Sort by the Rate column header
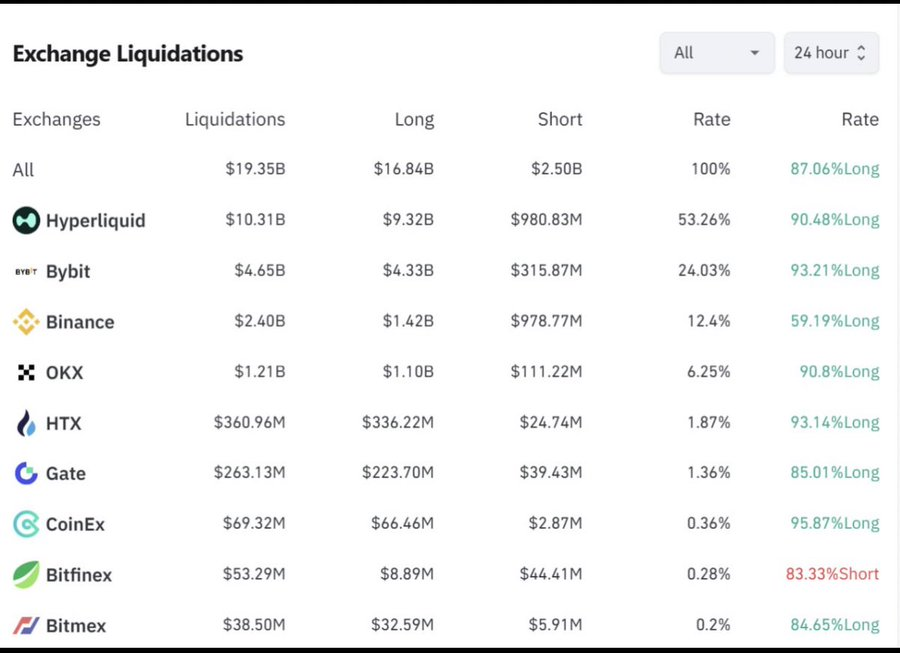This screenshot has height=653, width=900. coord(711,119)
